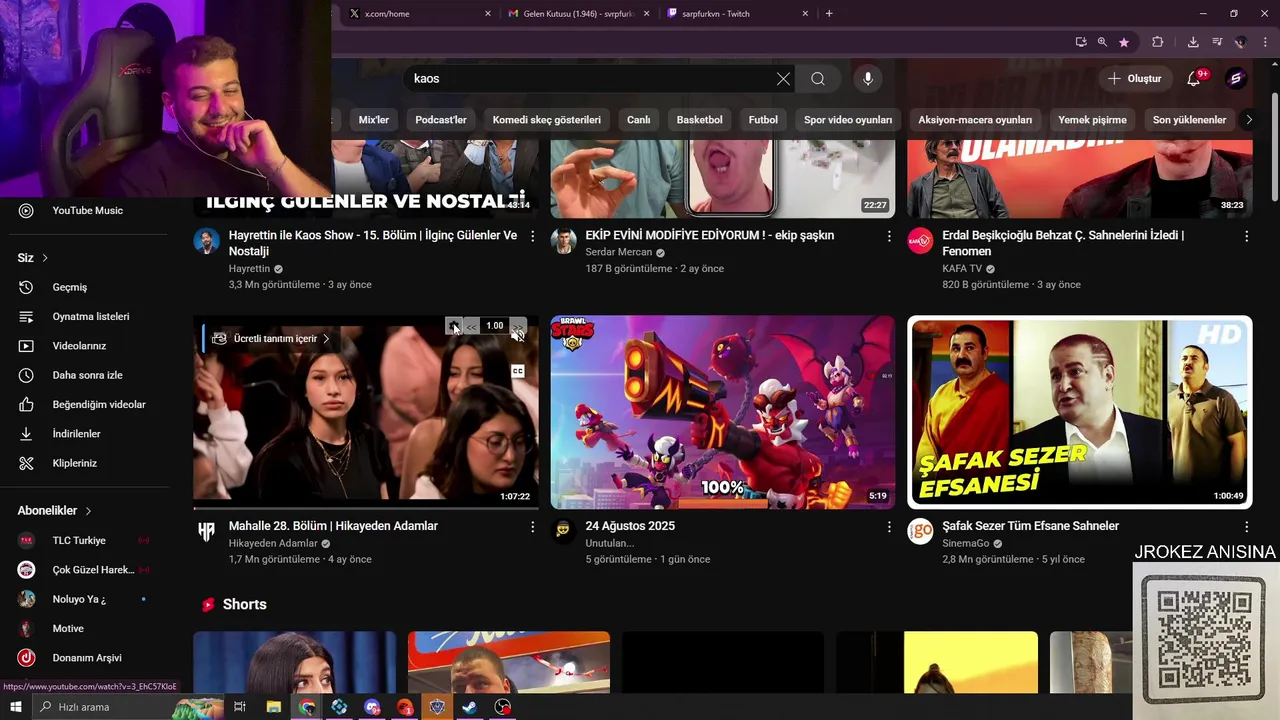Select the Son yüklenenler chip
The width and height of the screenshot is (1280, 720).
(x=1189, y=120)
